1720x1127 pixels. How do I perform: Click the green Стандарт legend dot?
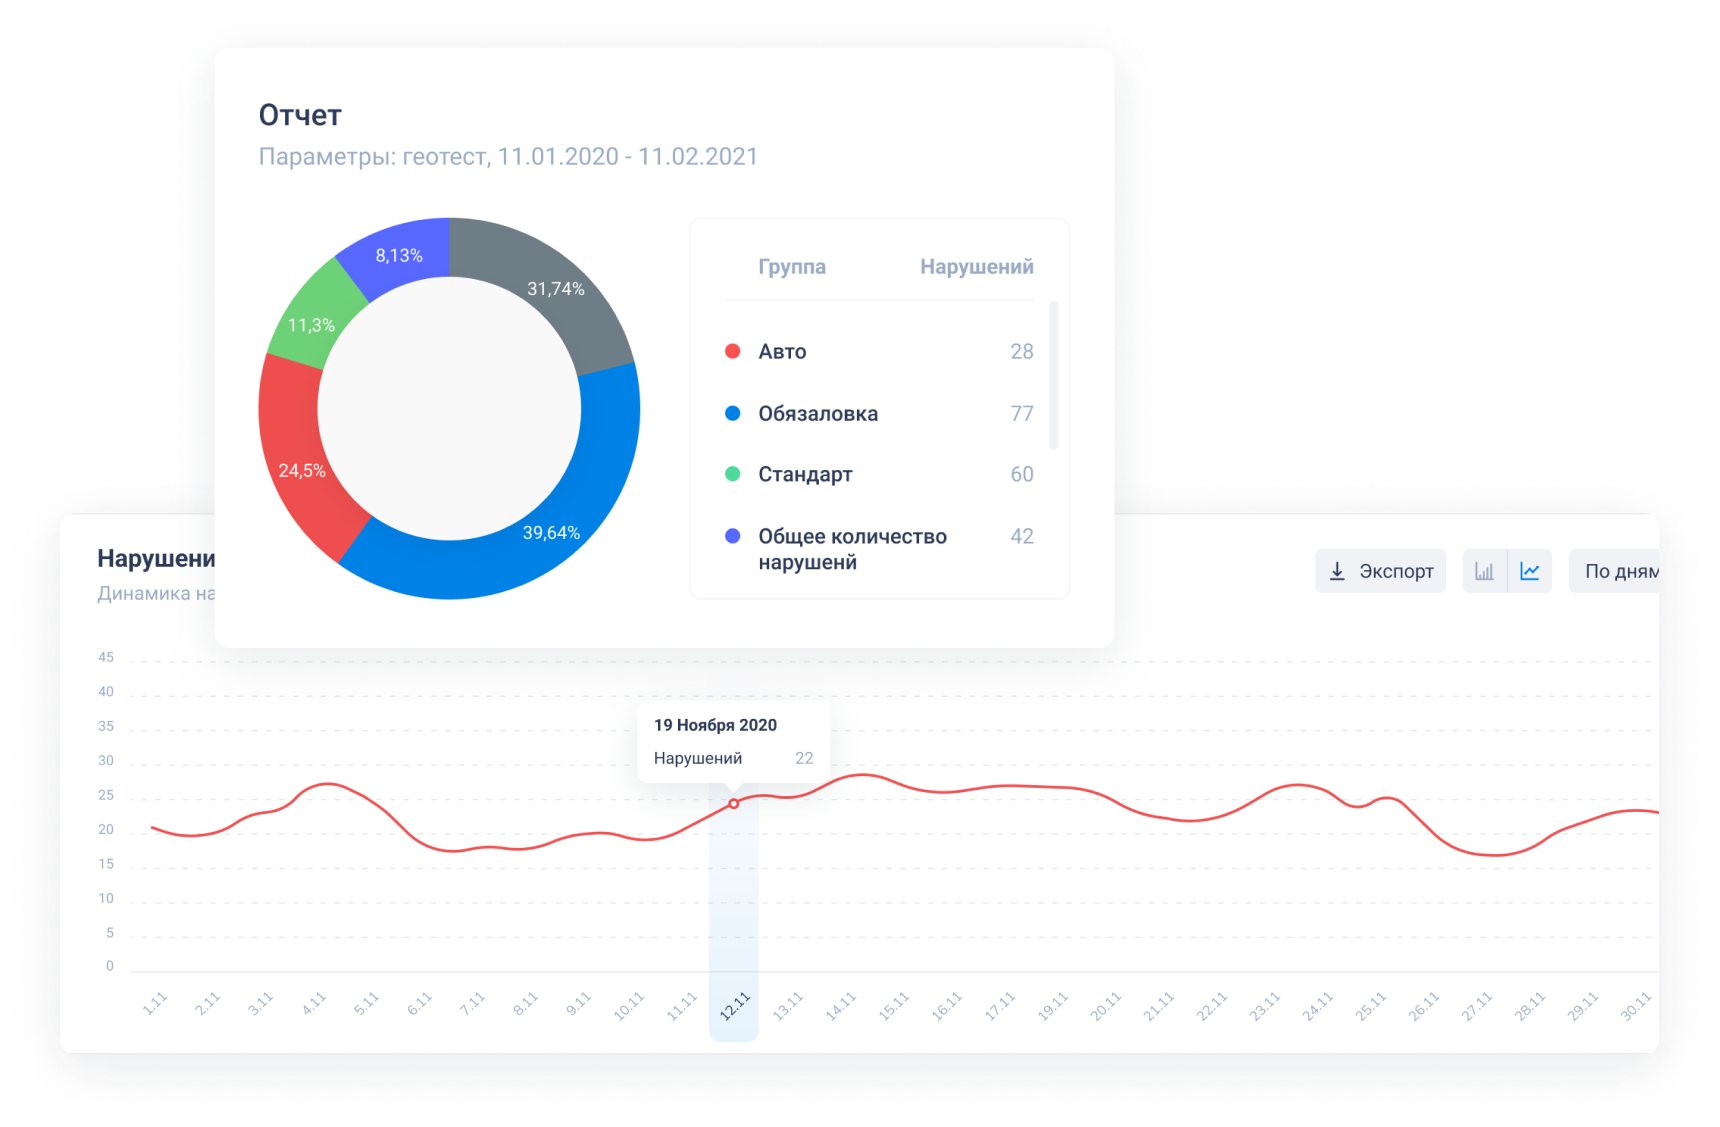[733, 474]
